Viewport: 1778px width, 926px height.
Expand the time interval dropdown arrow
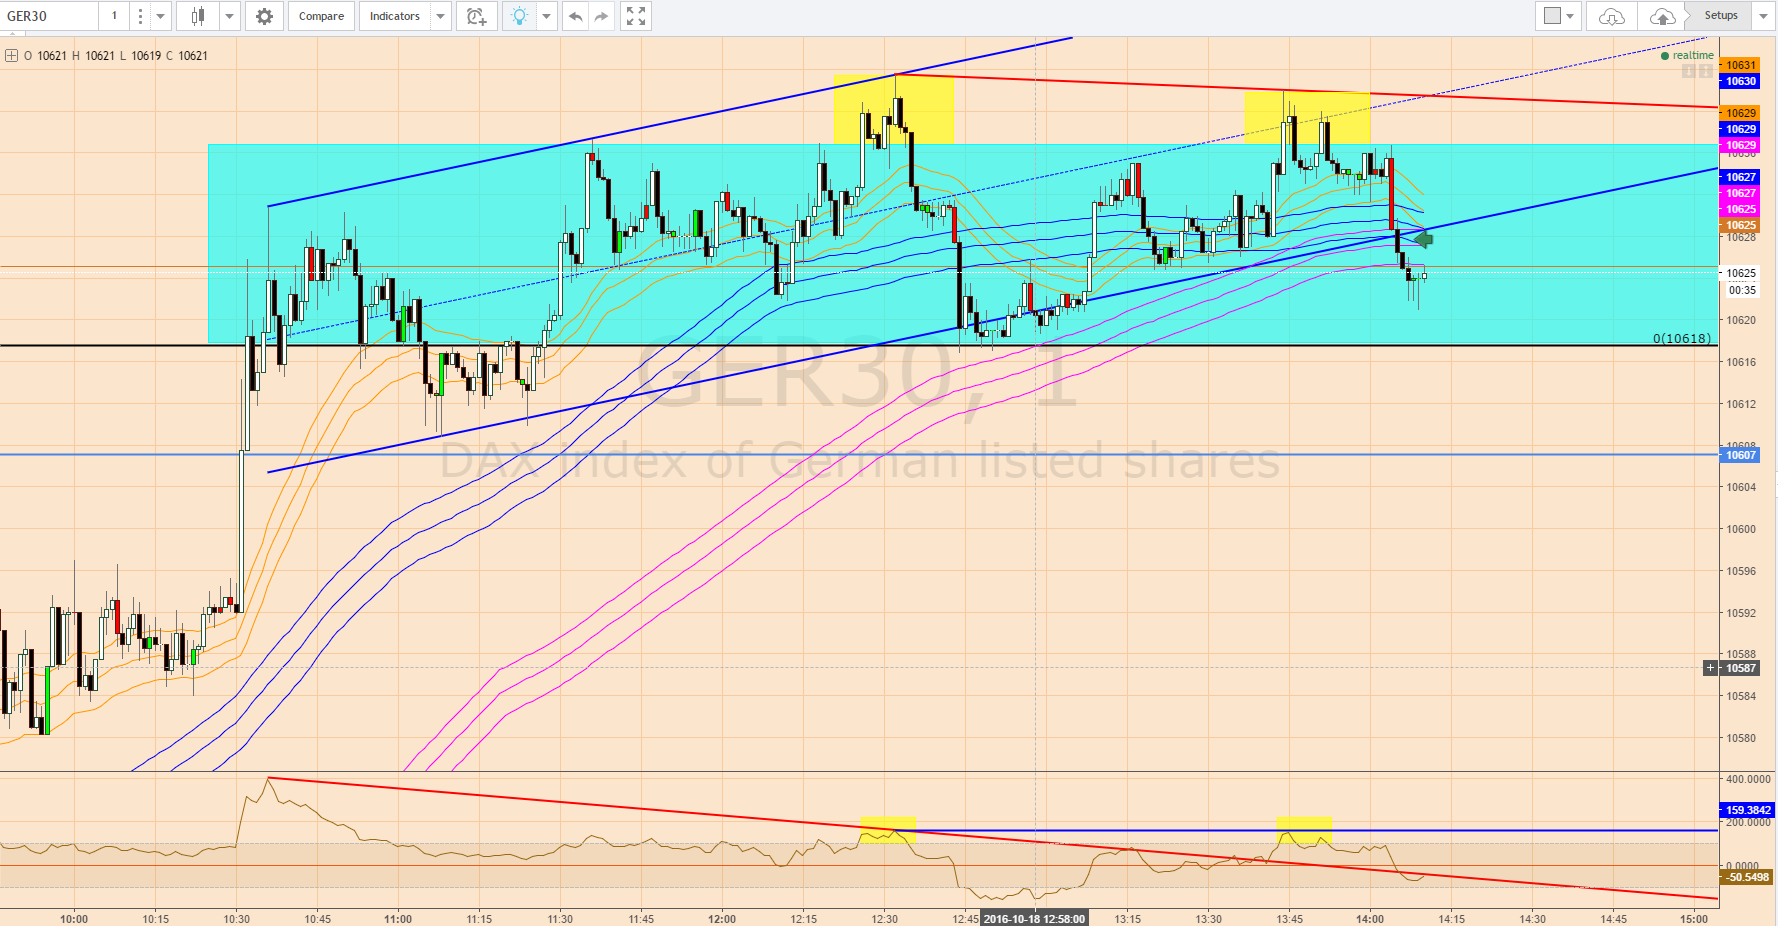tap(161, 16)
